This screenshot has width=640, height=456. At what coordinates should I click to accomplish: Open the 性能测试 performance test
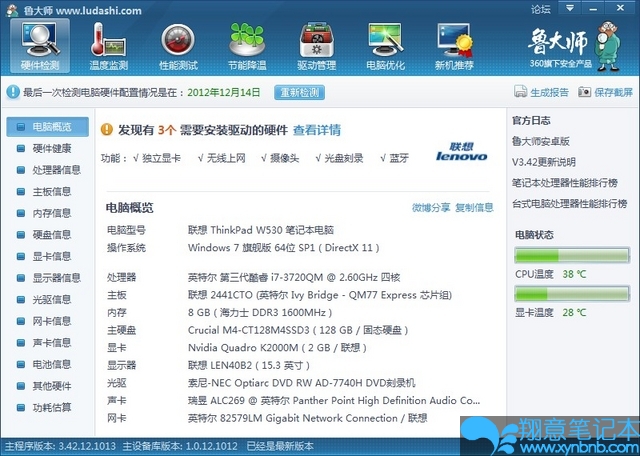point(178,46)
